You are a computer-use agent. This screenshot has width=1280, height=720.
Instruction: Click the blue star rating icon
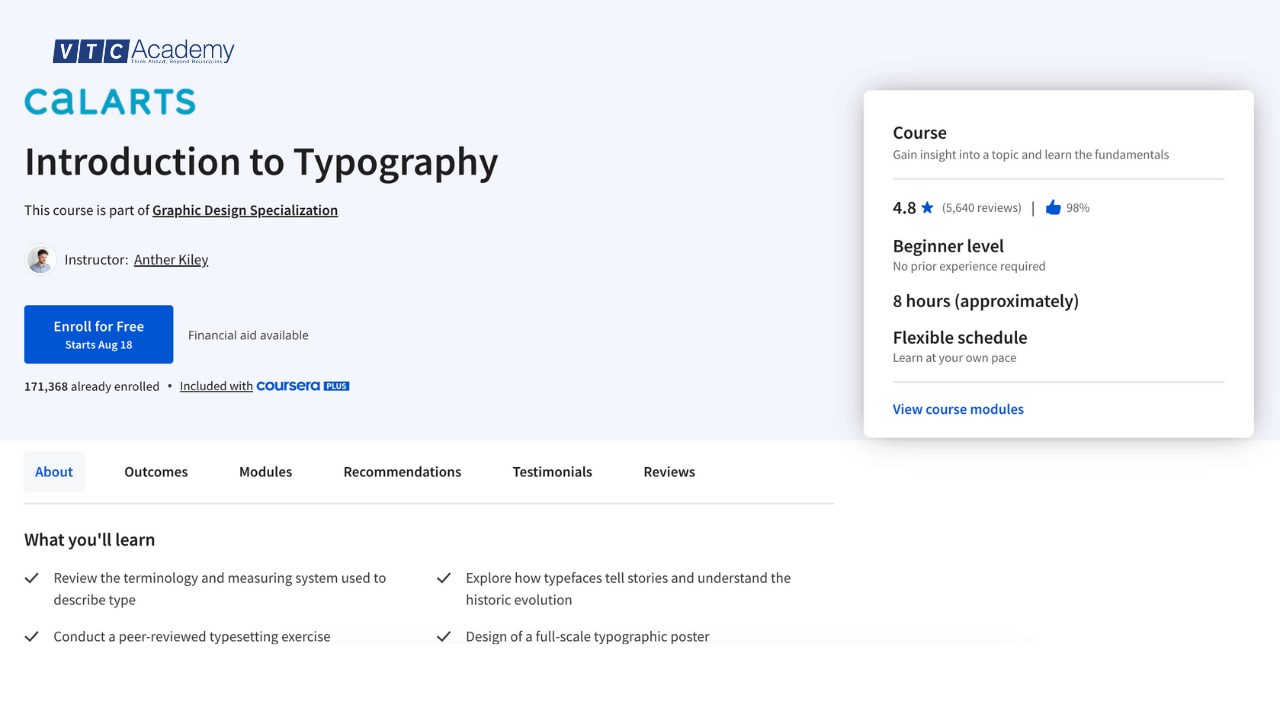click(x=927, y=208)
